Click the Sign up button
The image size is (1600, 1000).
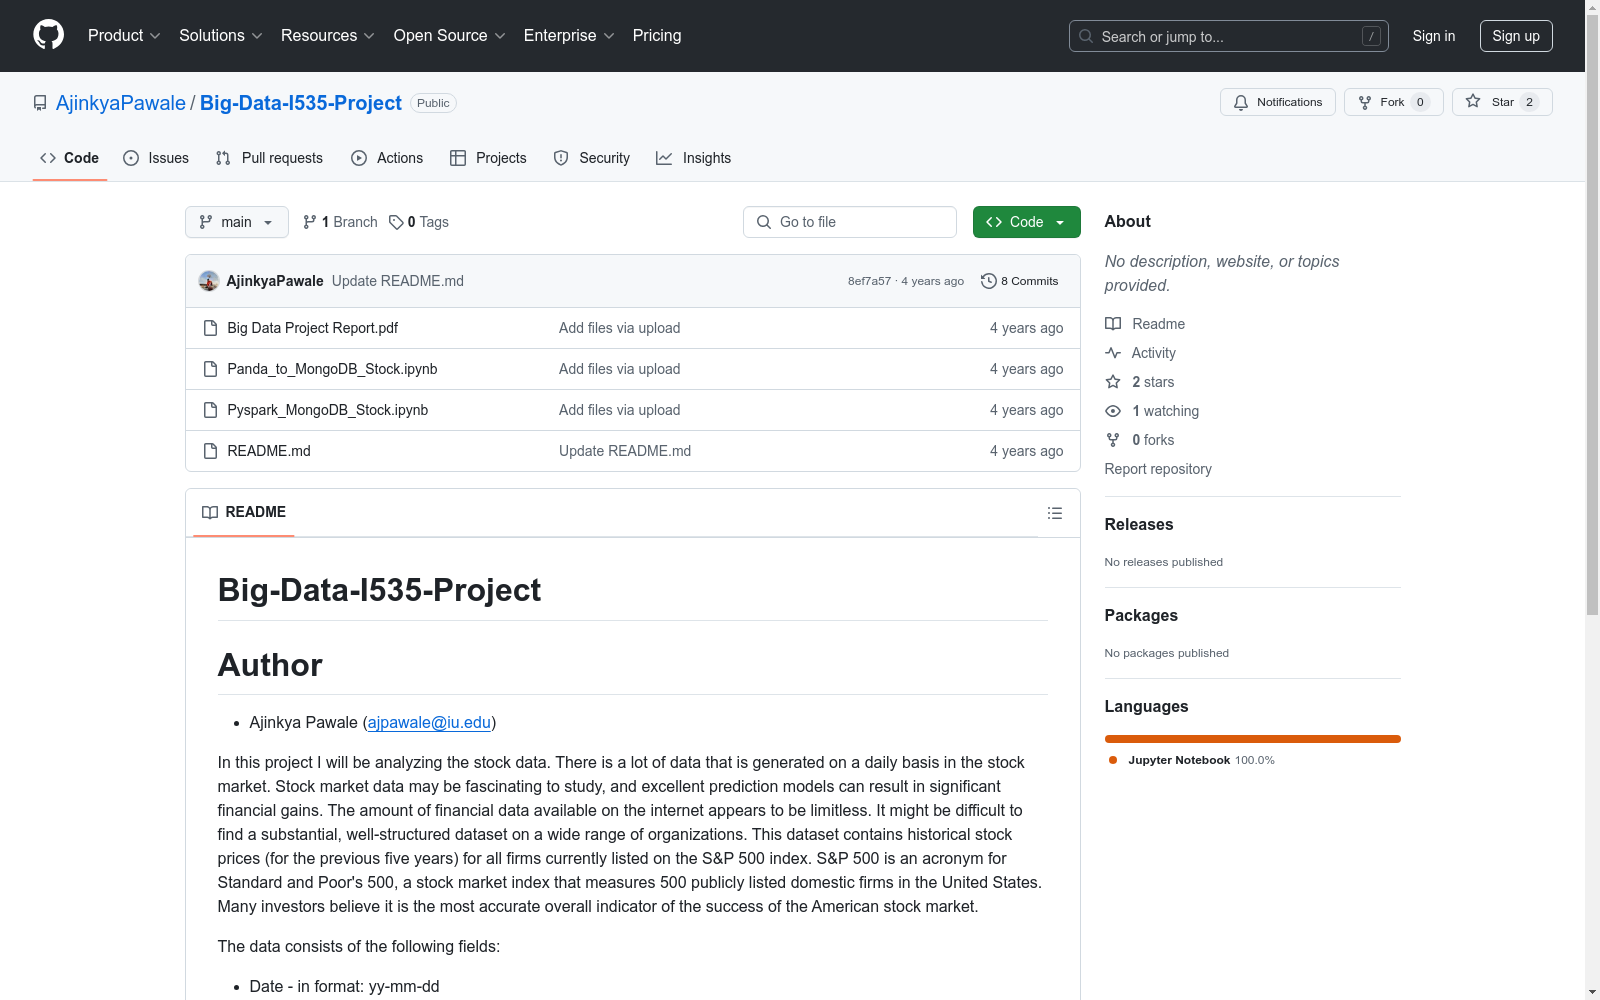(x=1516, y=36)
